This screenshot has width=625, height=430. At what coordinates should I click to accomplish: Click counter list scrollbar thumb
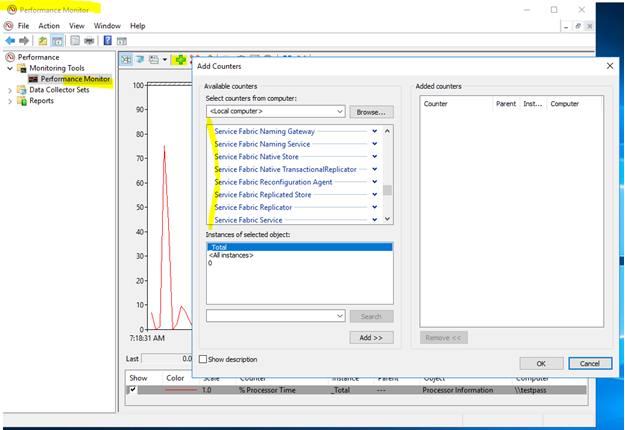(x=387, y=190)
